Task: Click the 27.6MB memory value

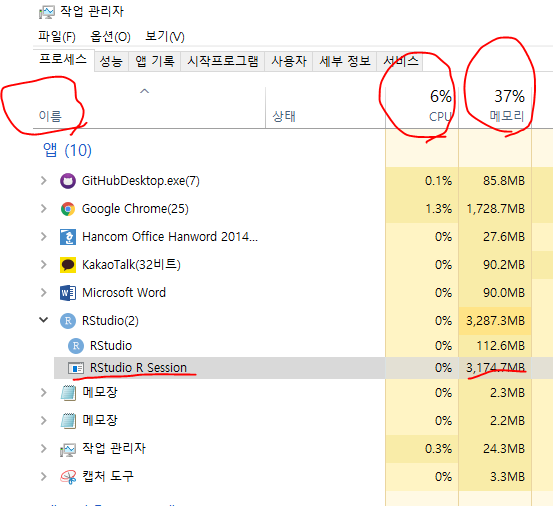Action: tap(504, 237)
